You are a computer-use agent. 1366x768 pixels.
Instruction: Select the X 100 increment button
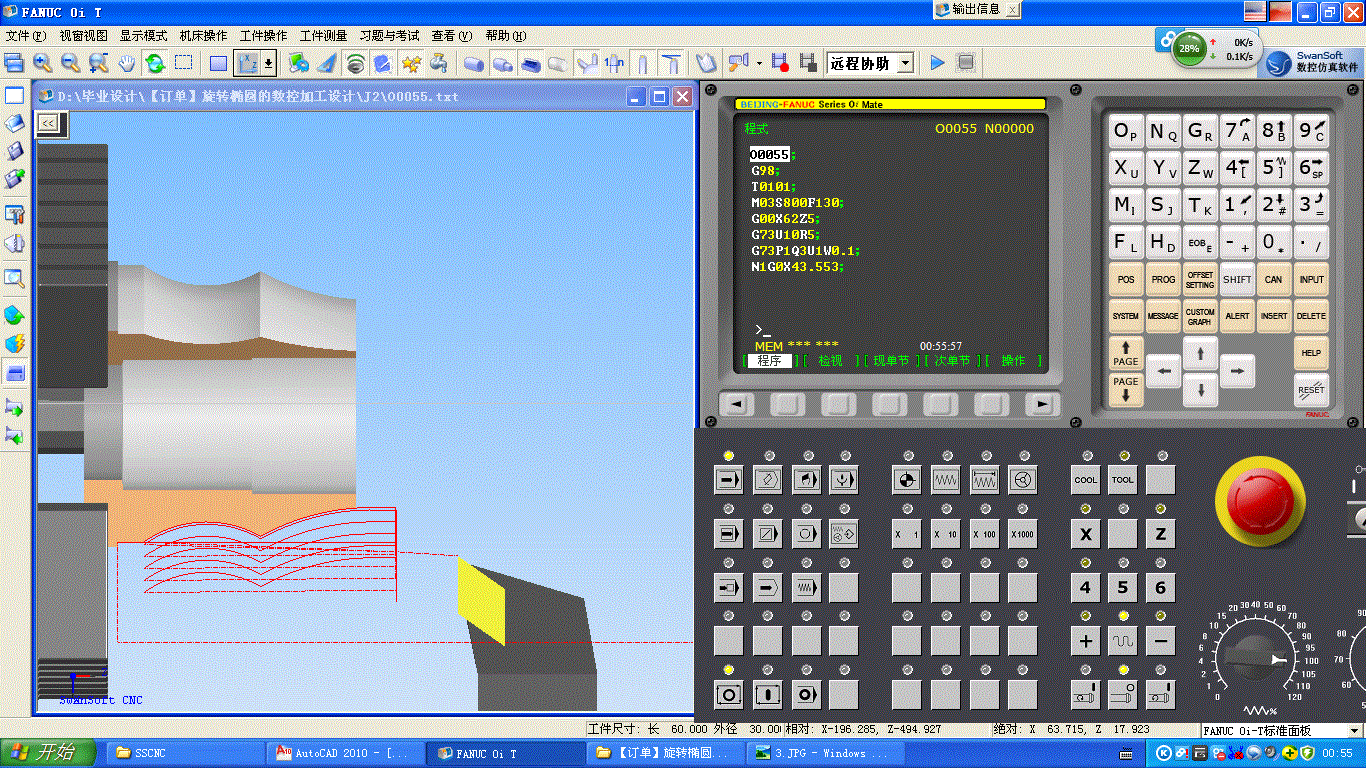point(984,534)
